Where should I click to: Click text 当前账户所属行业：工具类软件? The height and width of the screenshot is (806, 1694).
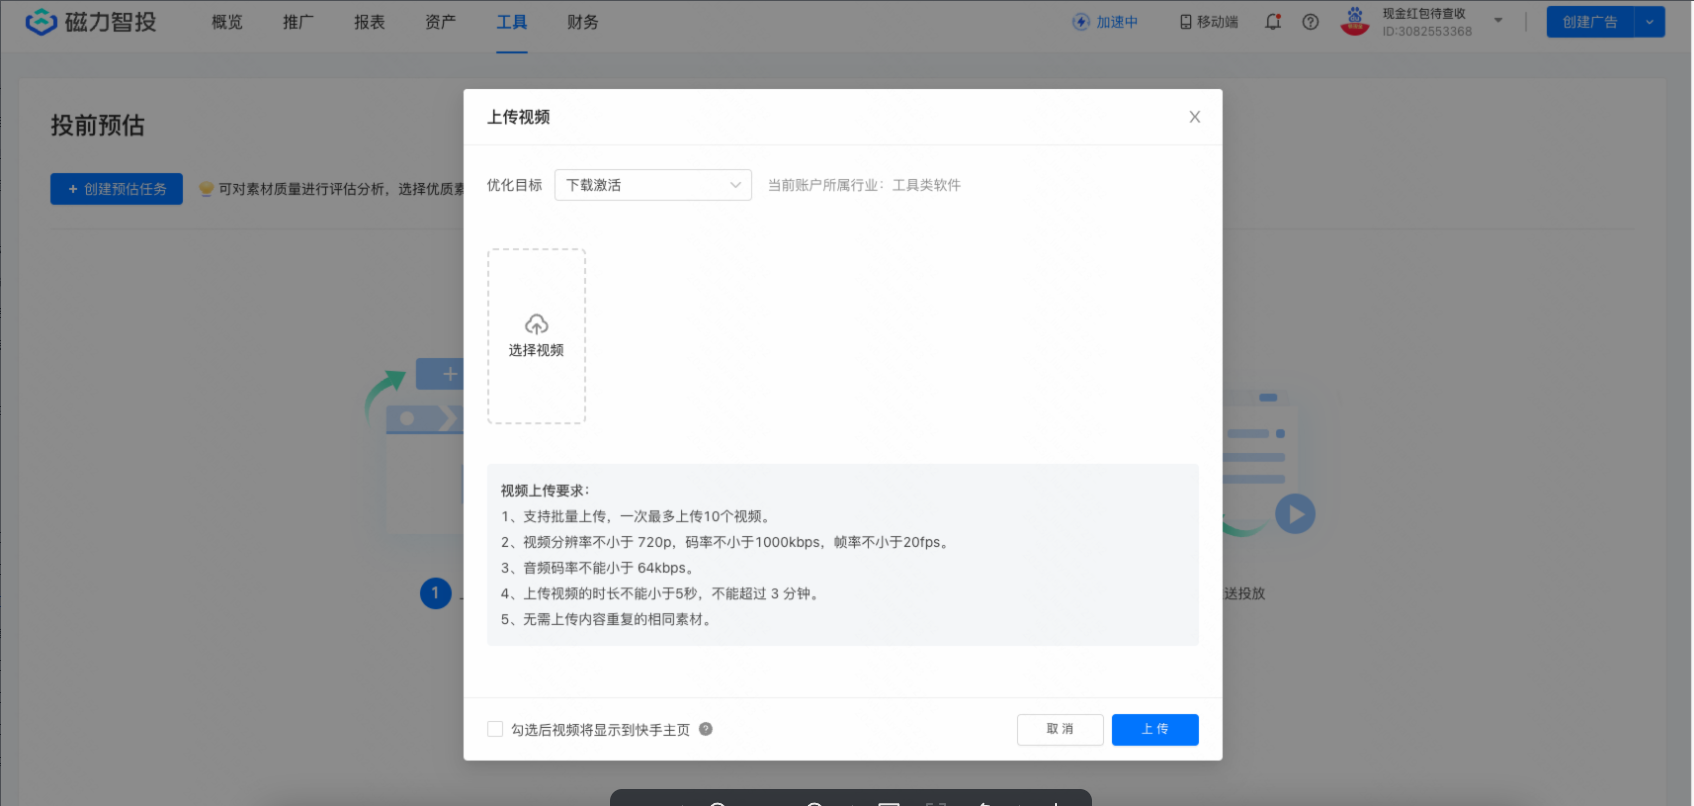tap(864, 185)
